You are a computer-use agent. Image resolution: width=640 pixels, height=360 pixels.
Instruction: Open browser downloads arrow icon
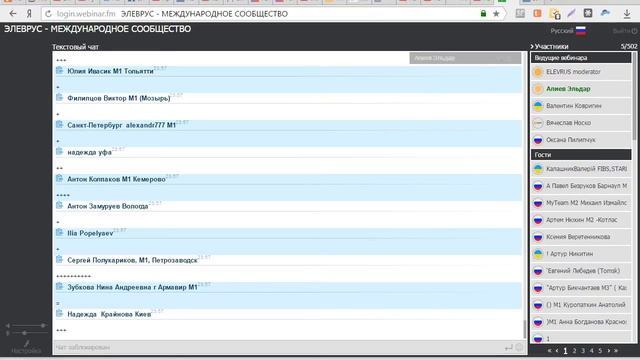627,13
